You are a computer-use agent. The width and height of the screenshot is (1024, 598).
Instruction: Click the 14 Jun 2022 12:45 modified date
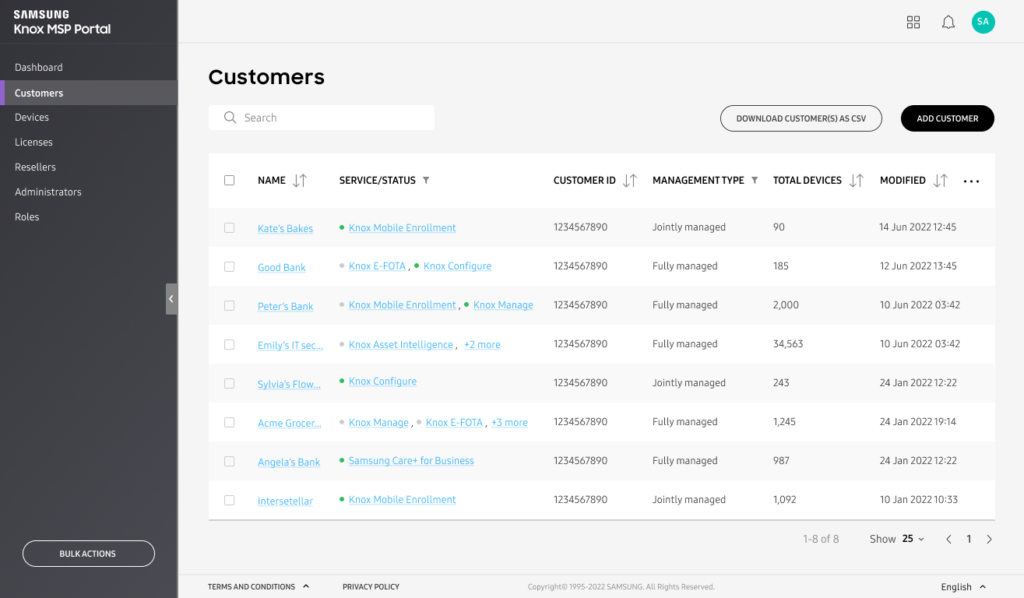[918, 227]
